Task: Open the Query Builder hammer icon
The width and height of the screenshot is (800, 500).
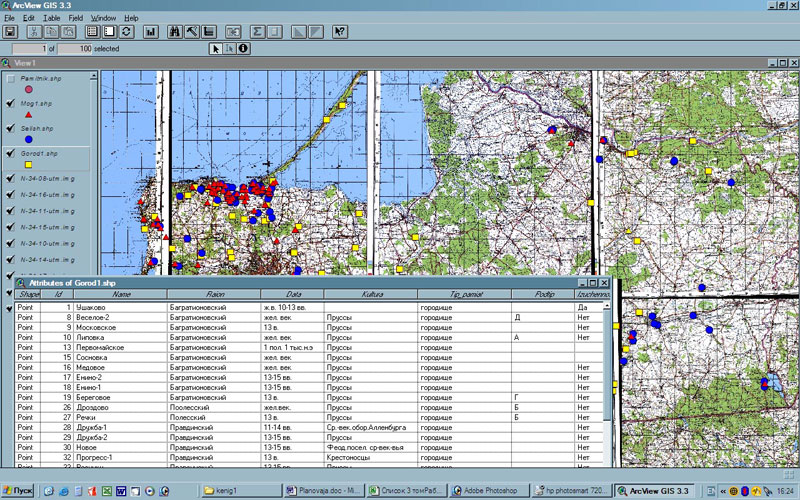Action: [x=193, y=32]
